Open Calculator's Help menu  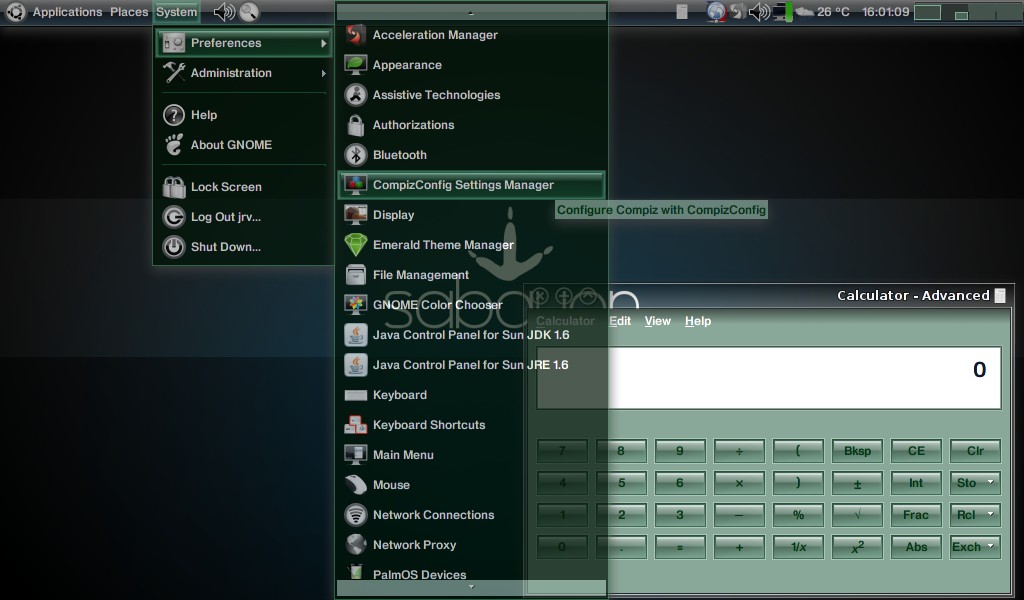click(697, 321)
